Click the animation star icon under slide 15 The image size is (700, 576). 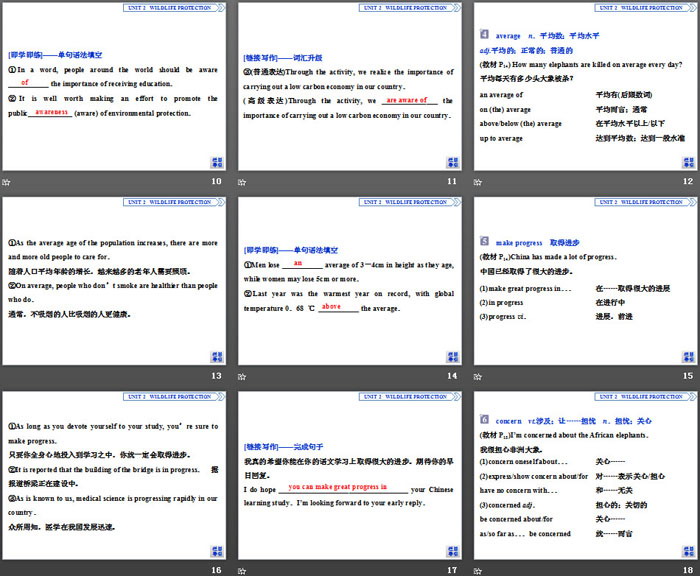click(x=478, y=376)
